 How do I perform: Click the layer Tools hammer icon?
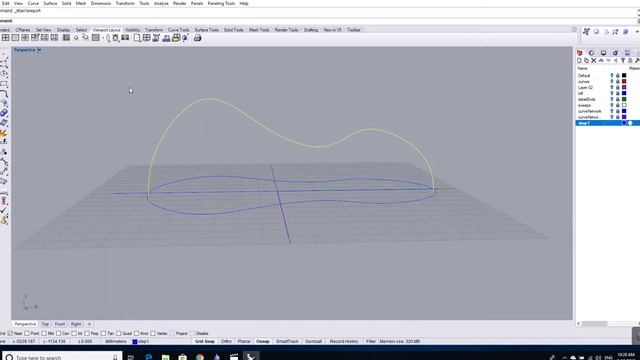pyautogui.click(x=637, y=60)
